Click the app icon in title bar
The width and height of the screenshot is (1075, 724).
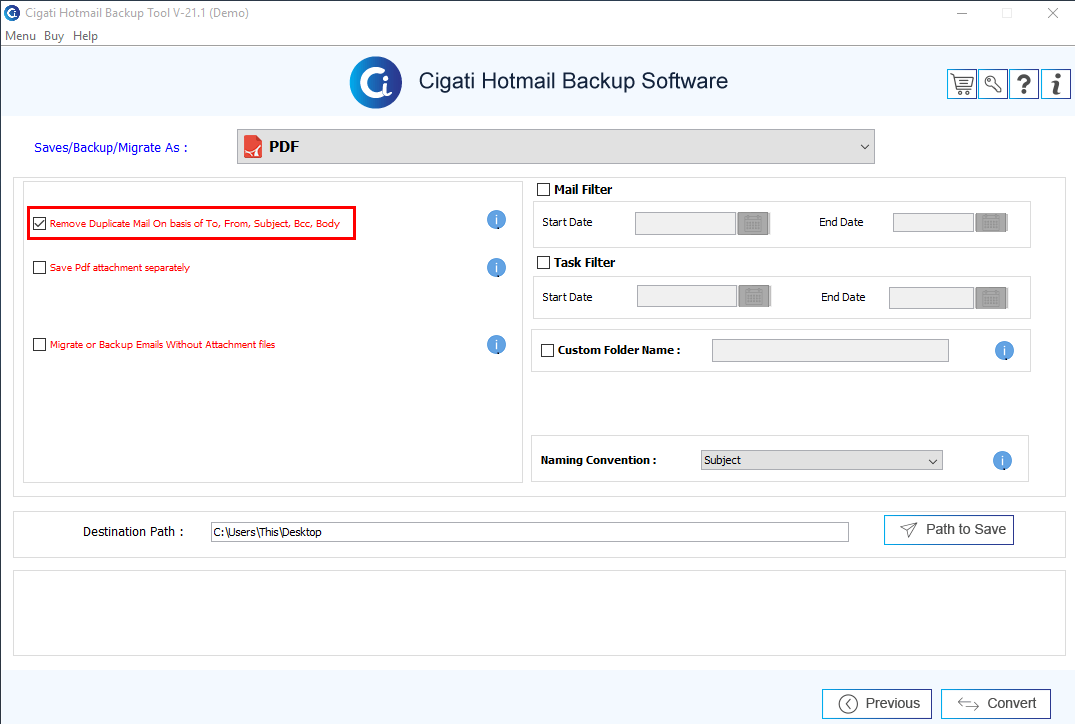[12, 12]
